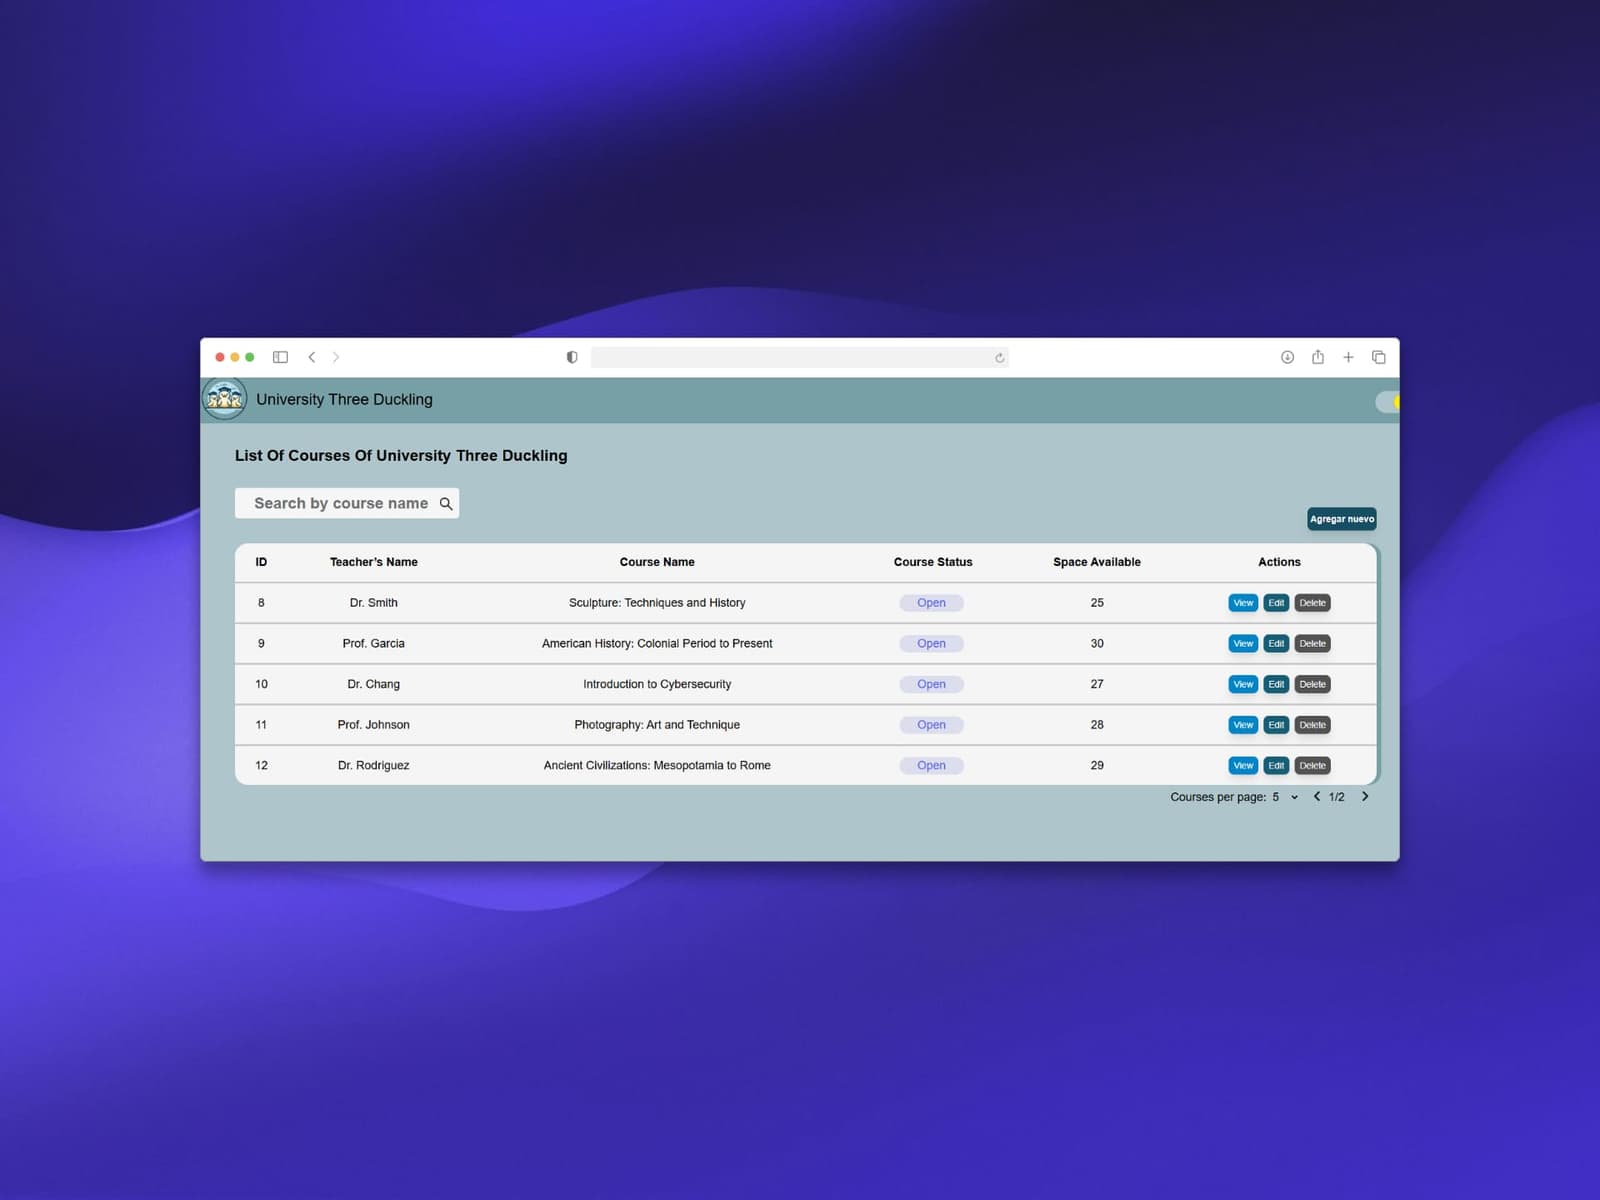Click the Teacher's Name column header

(374, 562)
